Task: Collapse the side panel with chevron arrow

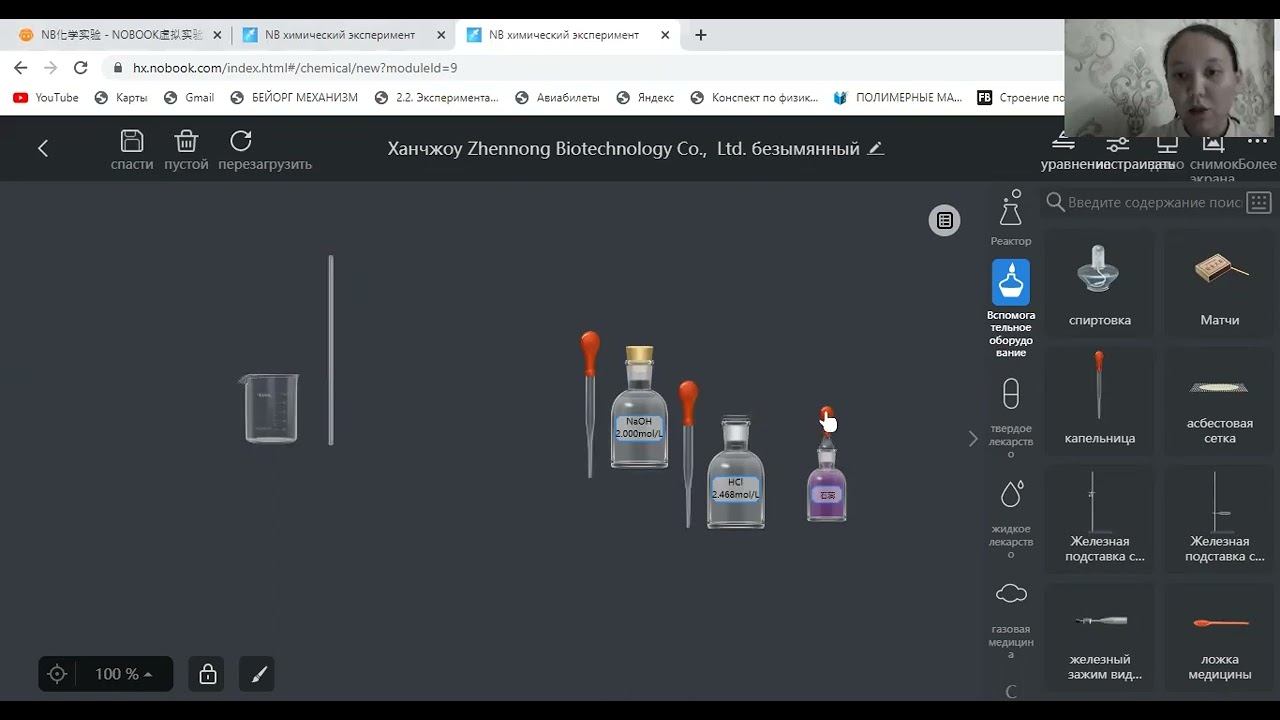Action: pos(973,438)
